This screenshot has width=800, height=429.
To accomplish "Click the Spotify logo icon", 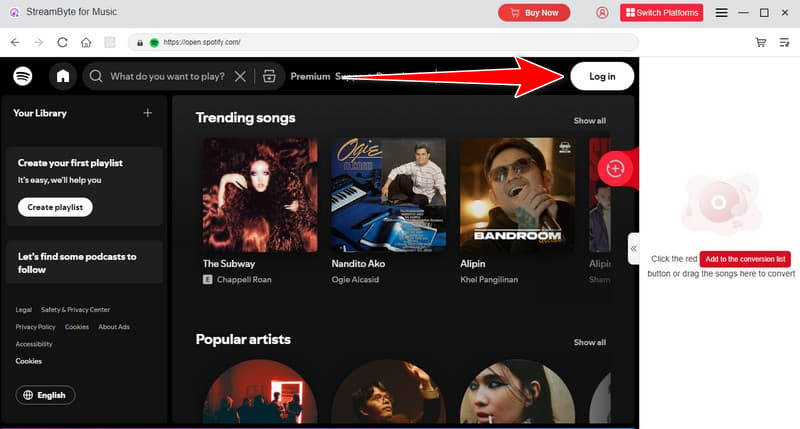I will click(23, 76).
